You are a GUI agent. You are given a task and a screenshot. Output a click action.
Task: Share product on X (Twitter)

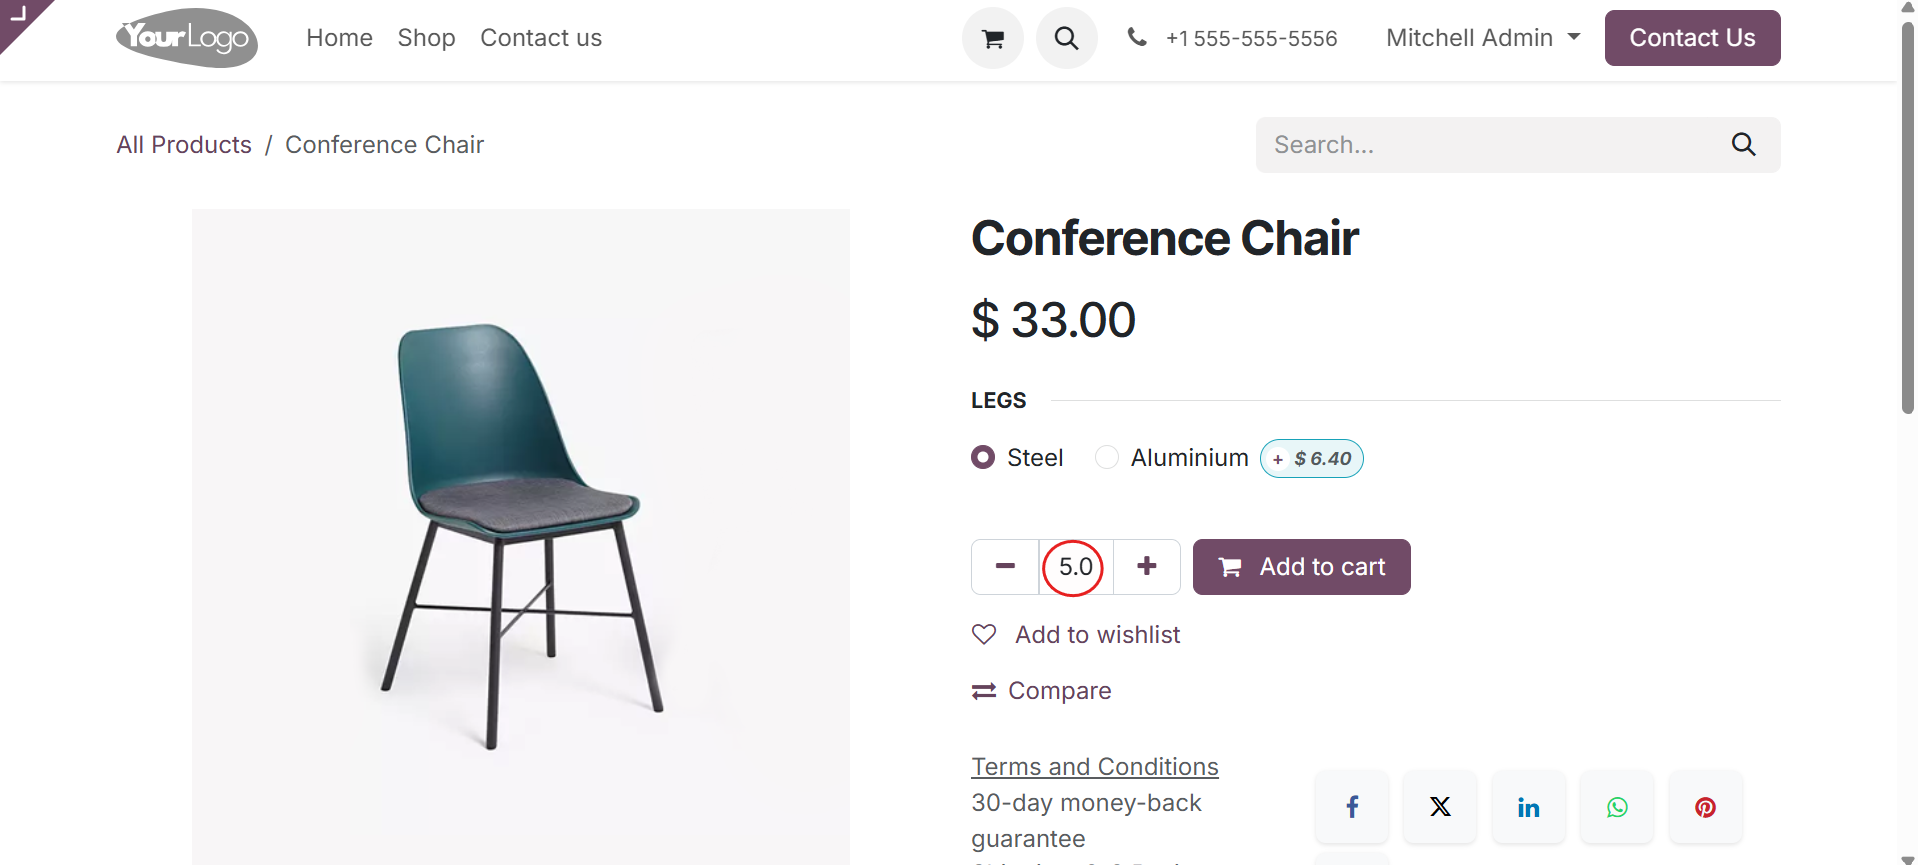tap(1440, 807)
